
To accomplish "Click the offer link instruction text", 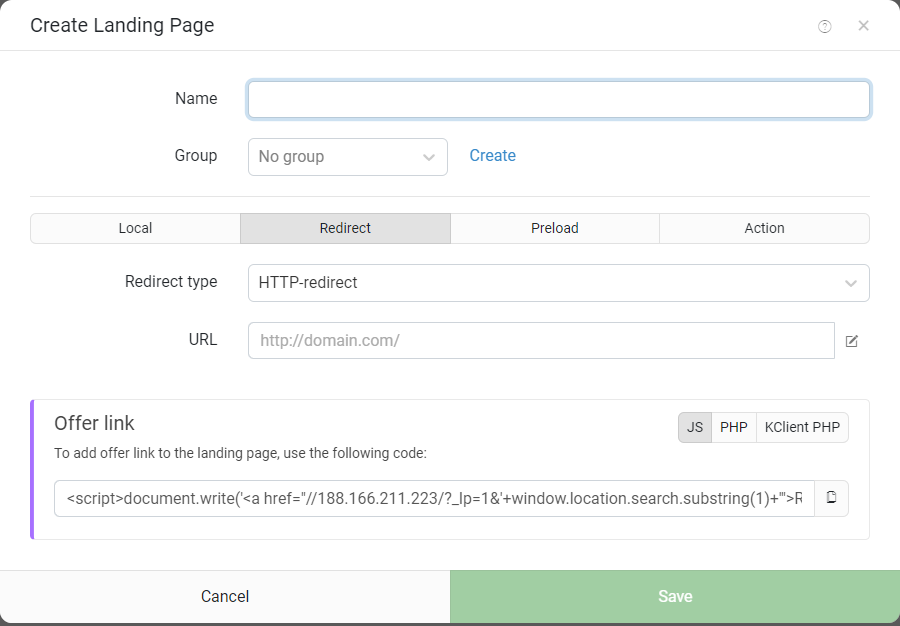I will tap(240, 453).
